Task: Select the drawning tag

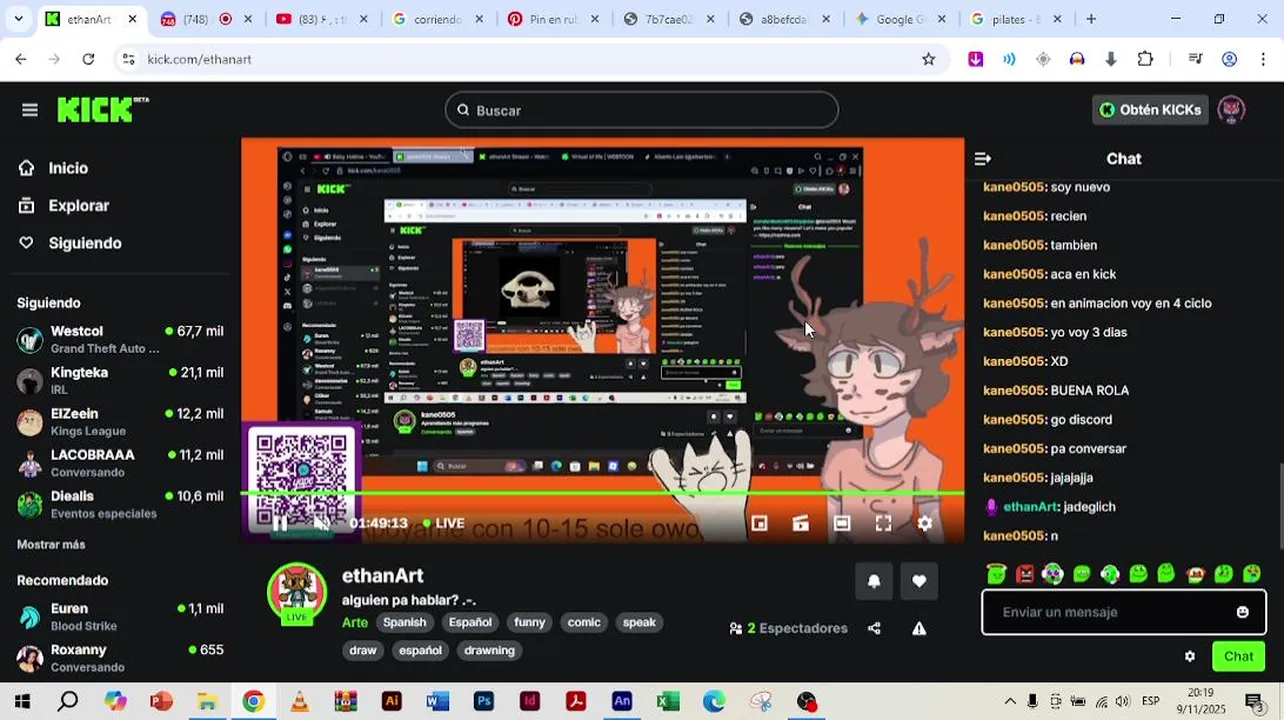Action: (489, 650)
